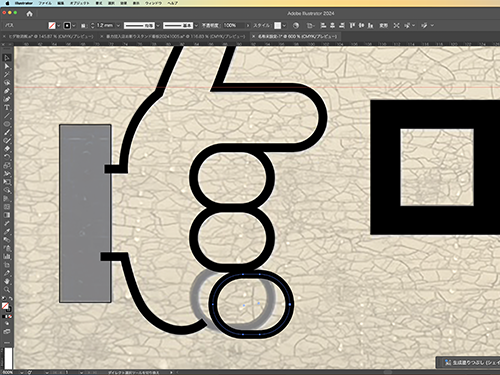Expand the opacity 100% arrow
Screen dimensions: 500x375
point(248,25)
